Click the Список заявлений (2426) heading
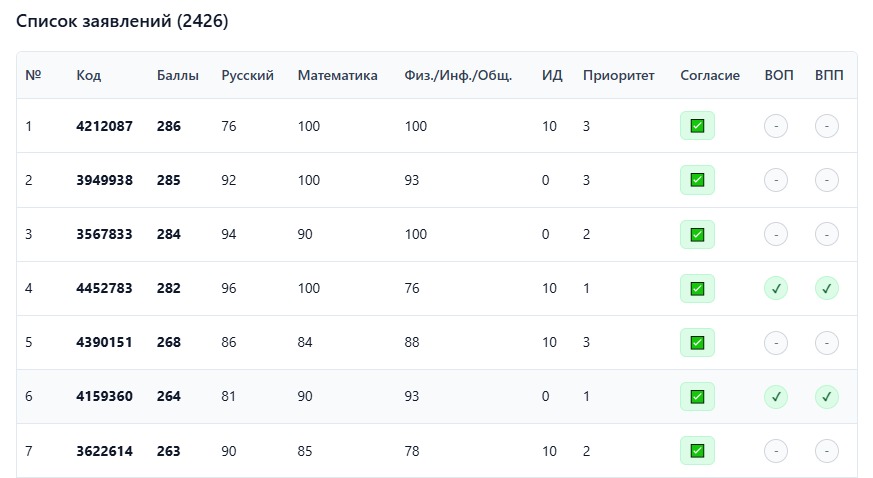The height and width of the screenshot is (478, 873). pos(122,21)
